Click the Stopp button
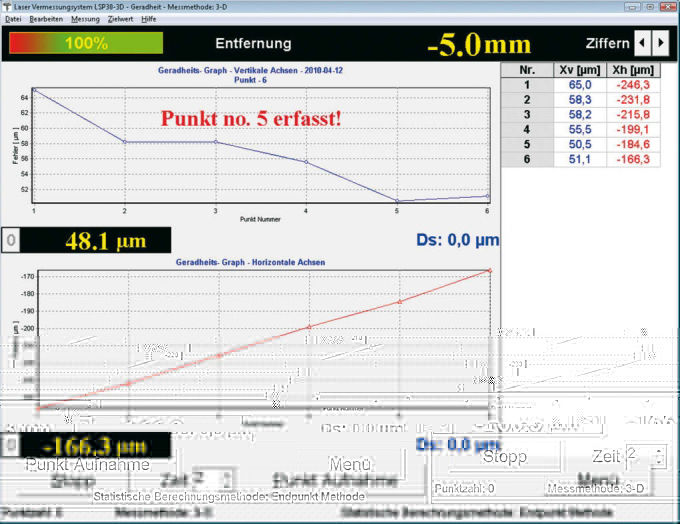The width and height of the screenshot is (680, 524). [x=505, y=458]
